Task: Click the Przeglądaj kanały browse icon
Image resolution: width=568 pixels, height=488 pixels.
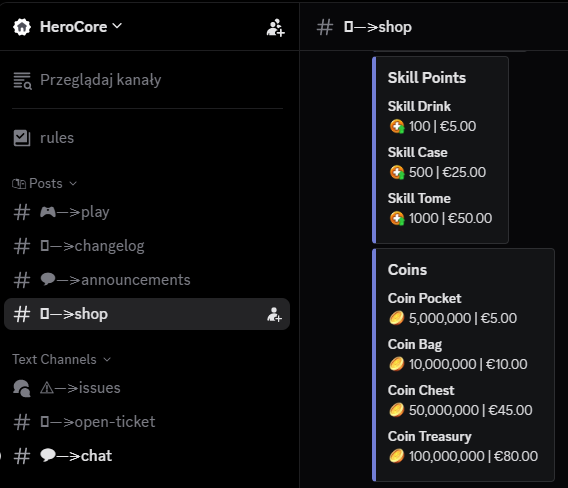Action: (22, 80)
